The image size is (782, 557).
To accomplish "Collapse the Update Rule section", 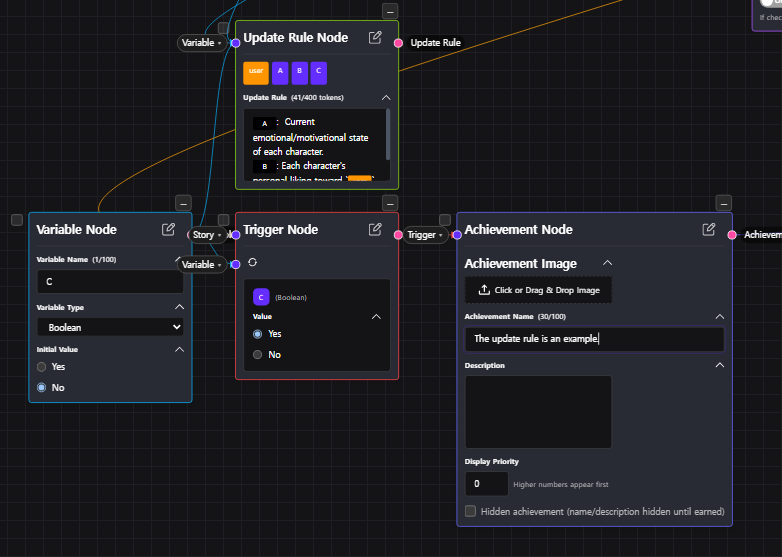I will pyautogui.click(x=386, y=98).
